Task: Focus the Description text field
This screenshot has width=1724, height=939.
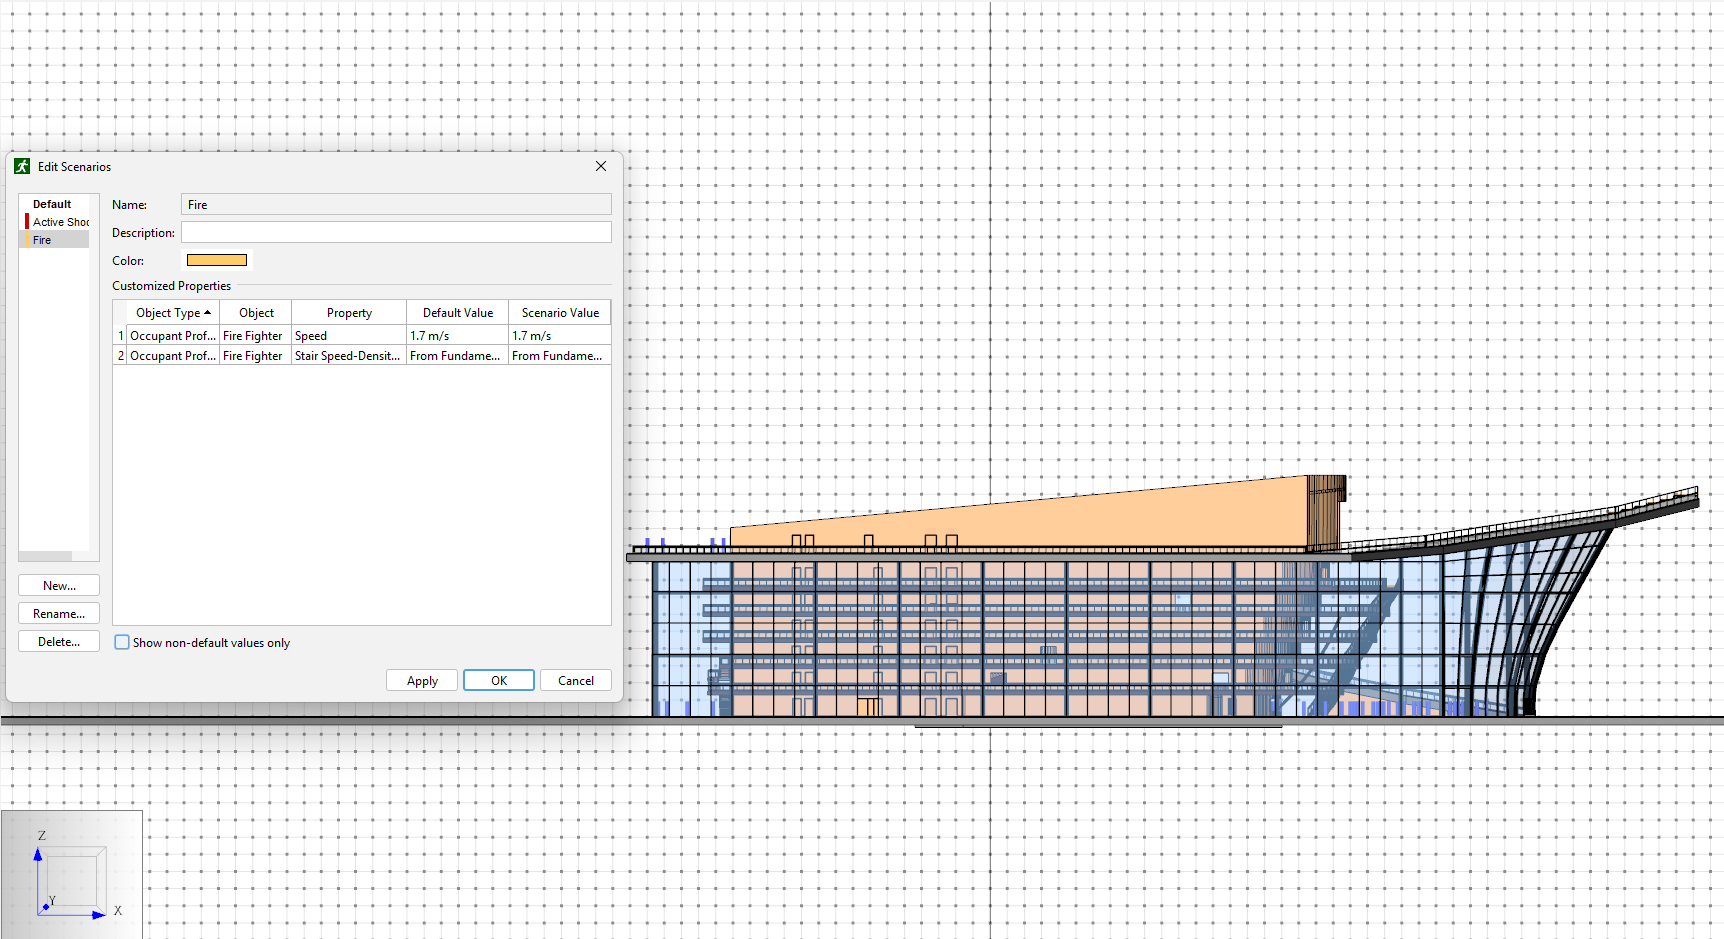Action: click(x=396, y=233)
